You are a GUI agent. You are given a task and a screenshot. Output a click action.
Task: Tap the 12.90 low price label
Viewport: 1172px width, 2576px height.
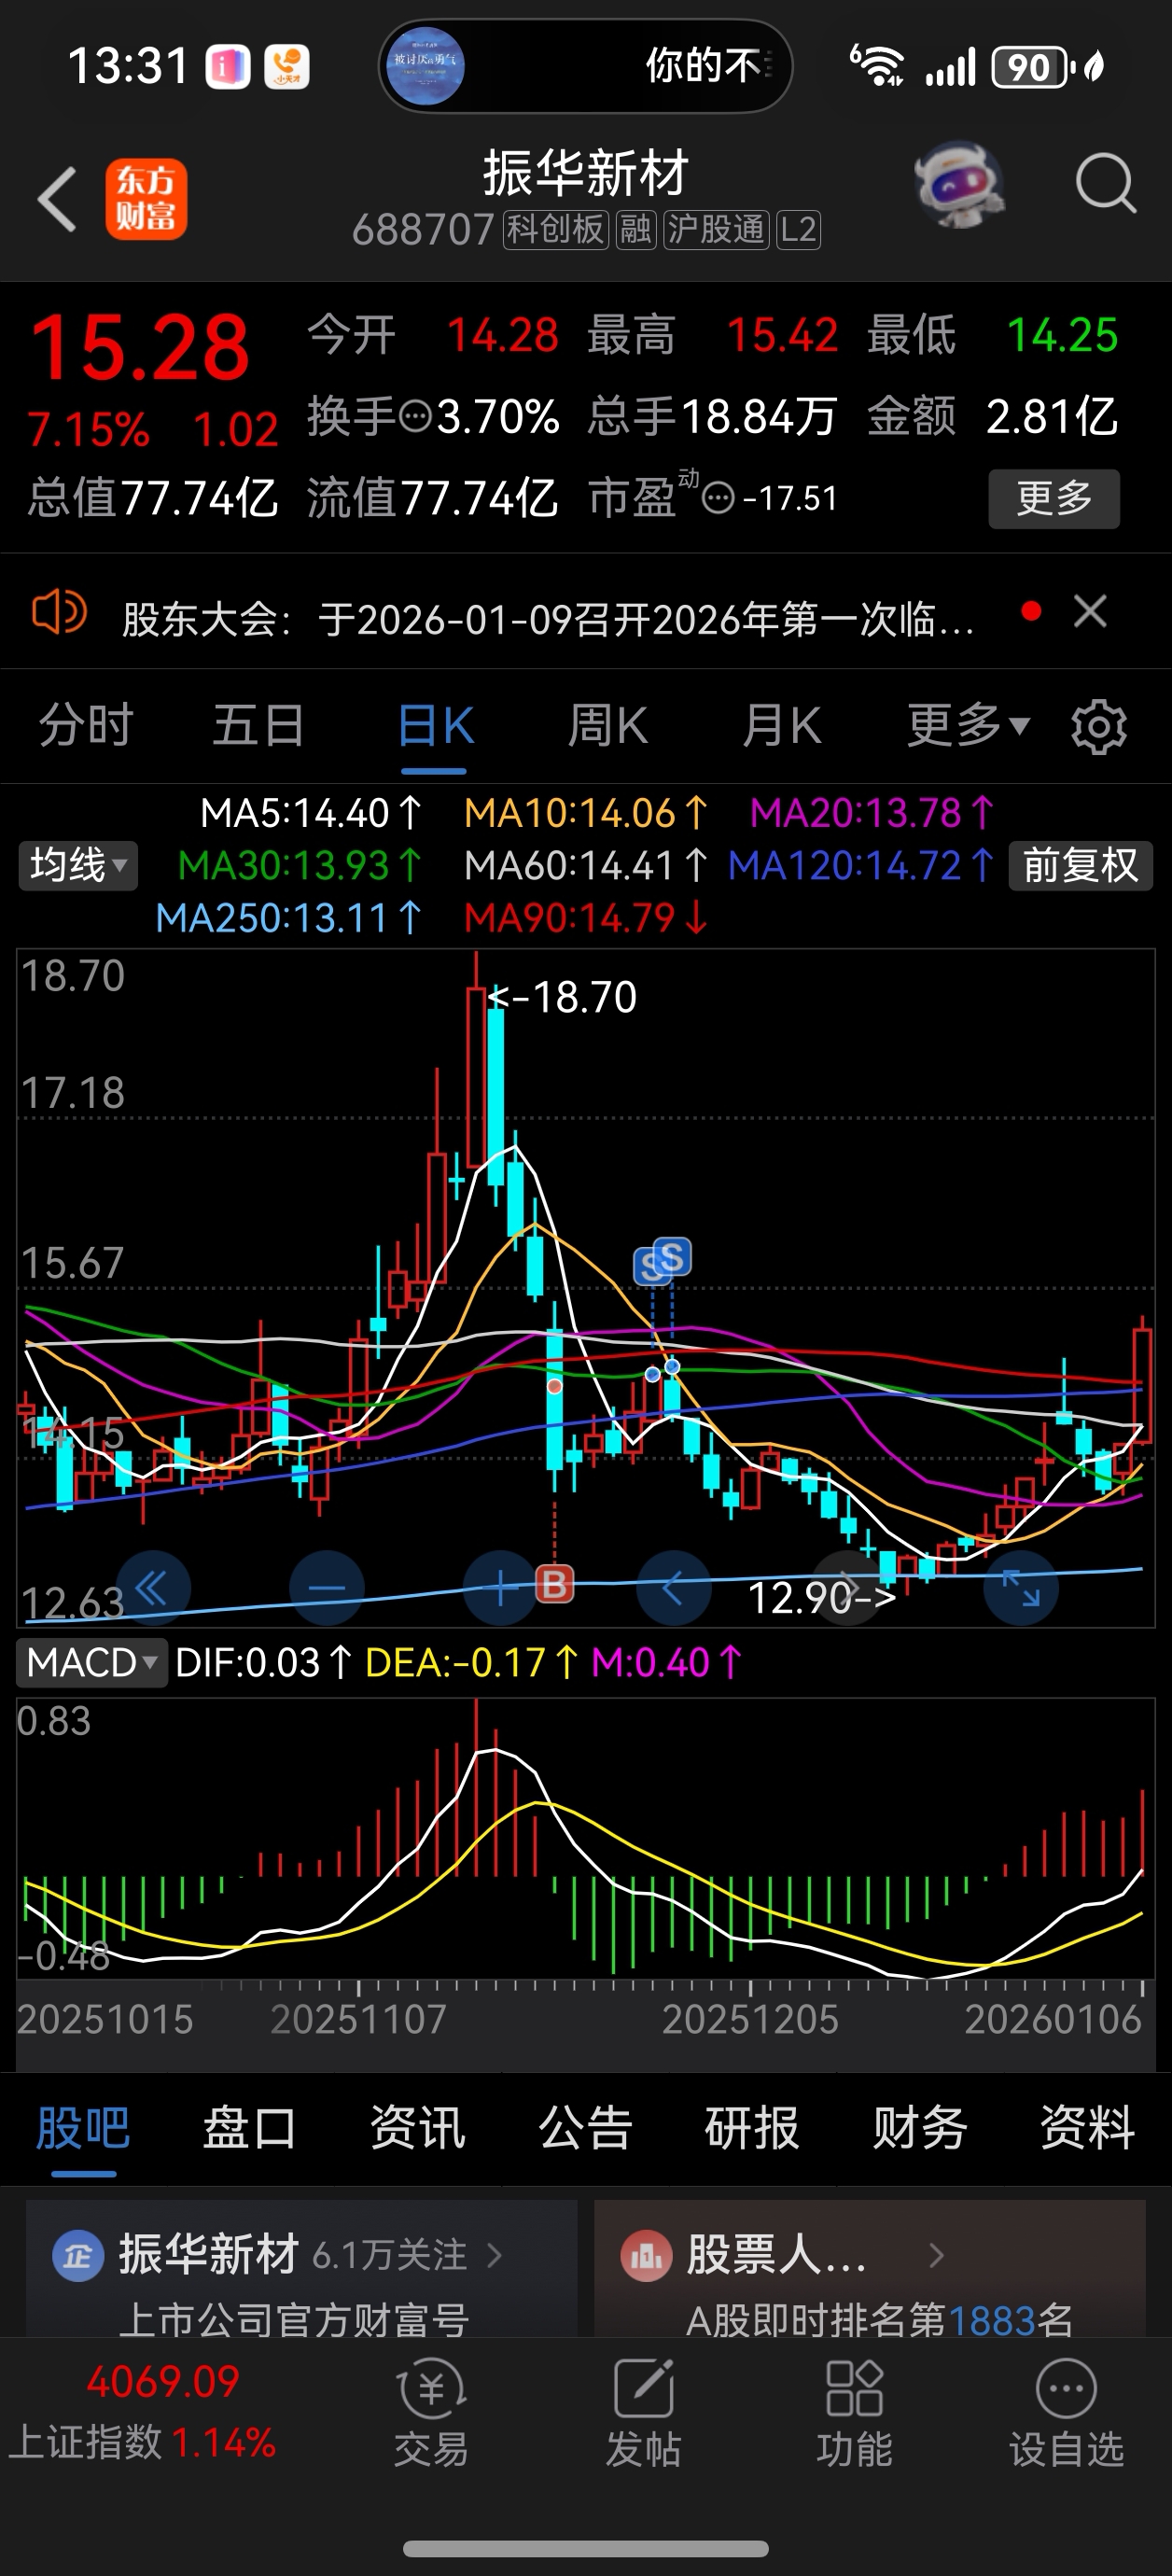[822, 1597]
